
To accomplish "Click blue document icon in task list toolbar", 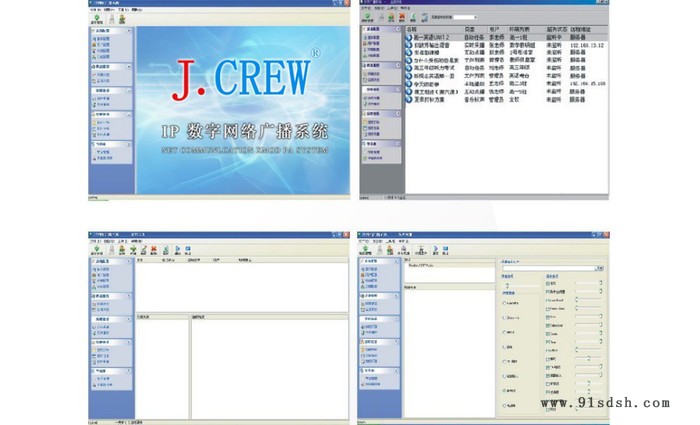I will click(x=424, y=17).
